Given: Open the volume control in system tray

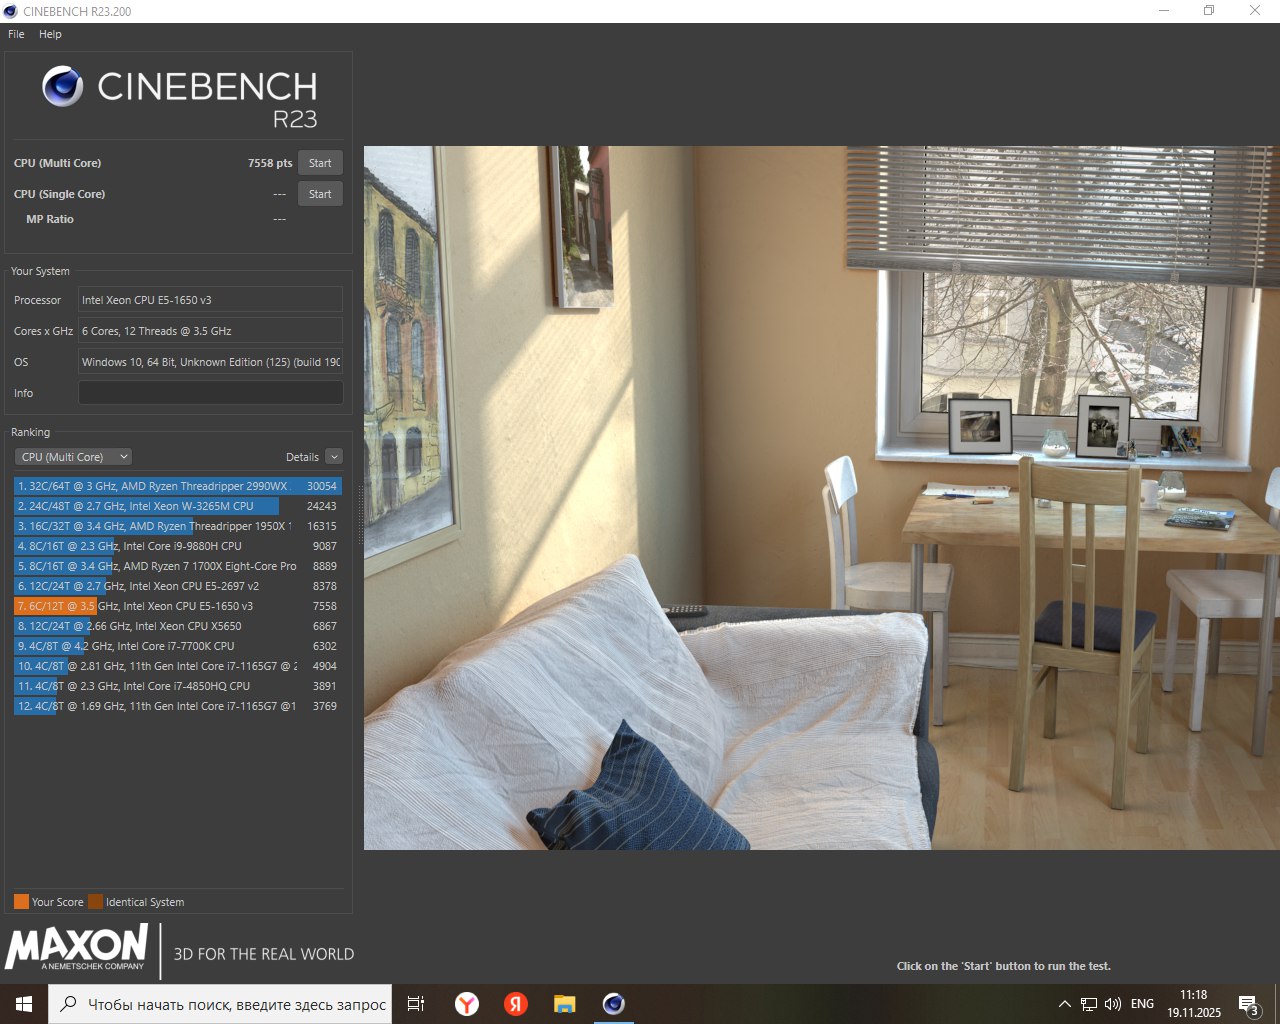Looking at the screenshot, I should (x=1113, y=1004).
